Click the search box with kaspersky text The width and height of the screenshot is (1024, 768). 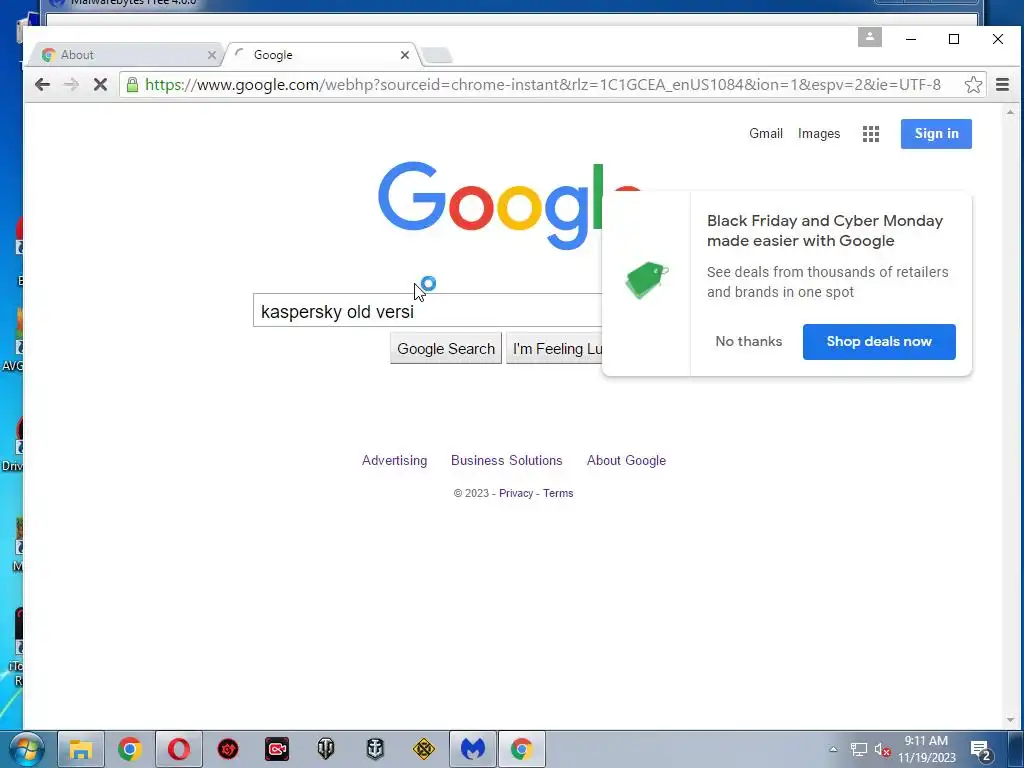[428, 311]
